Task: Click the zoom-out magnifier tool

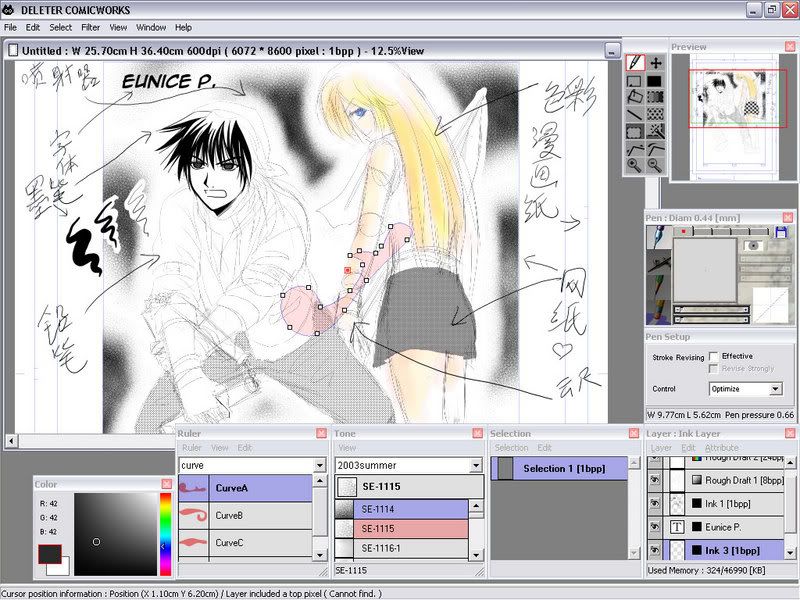Action: [656, 165]
